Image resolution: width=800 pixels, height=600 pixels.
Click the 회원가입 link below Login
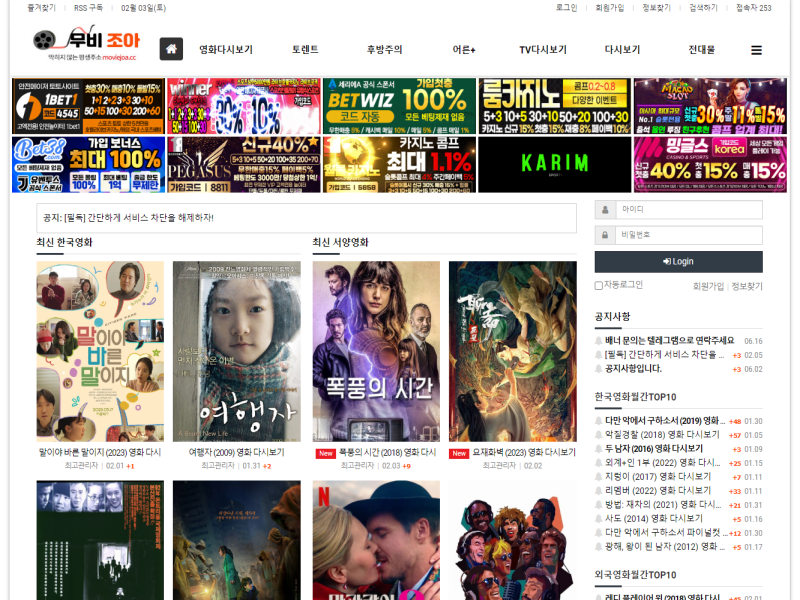(x=708, y=286)
